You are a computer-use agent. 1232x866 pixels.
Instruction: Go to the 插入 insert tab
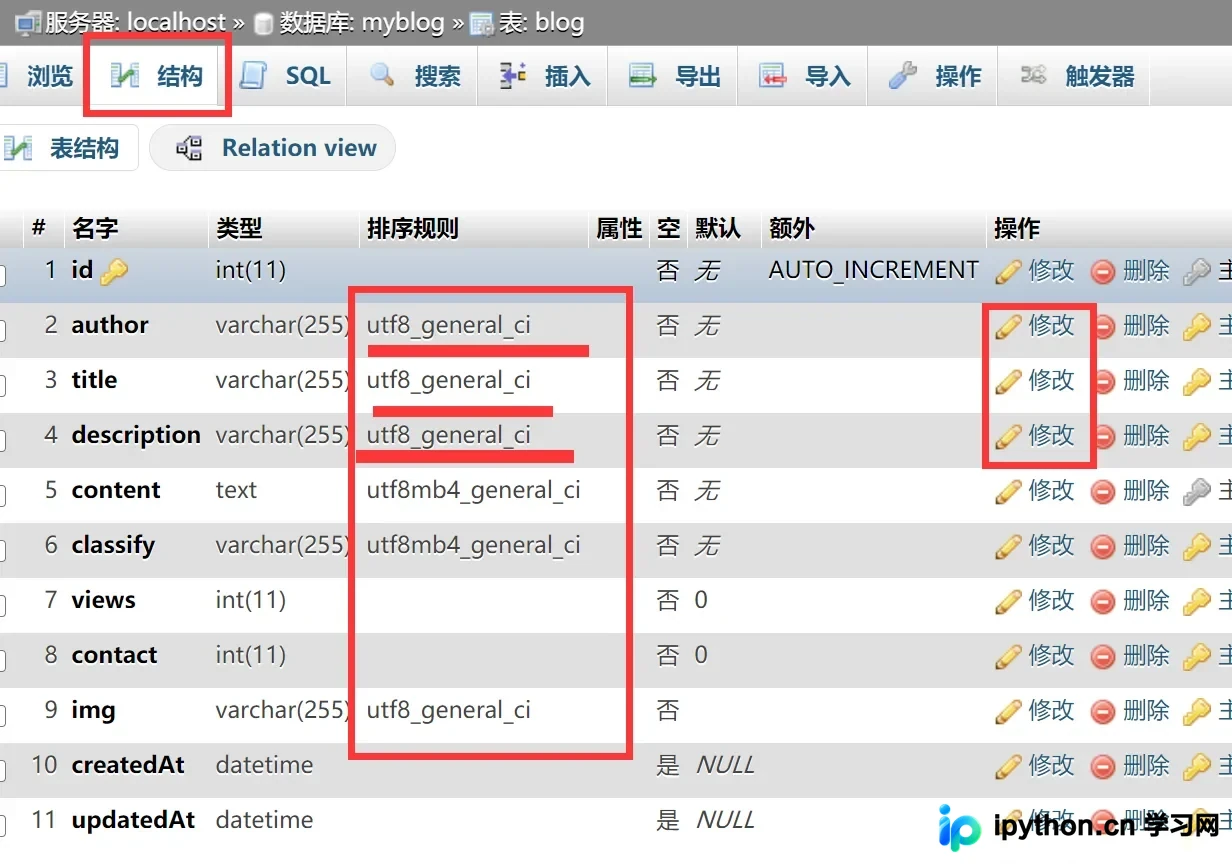[544, 76]
